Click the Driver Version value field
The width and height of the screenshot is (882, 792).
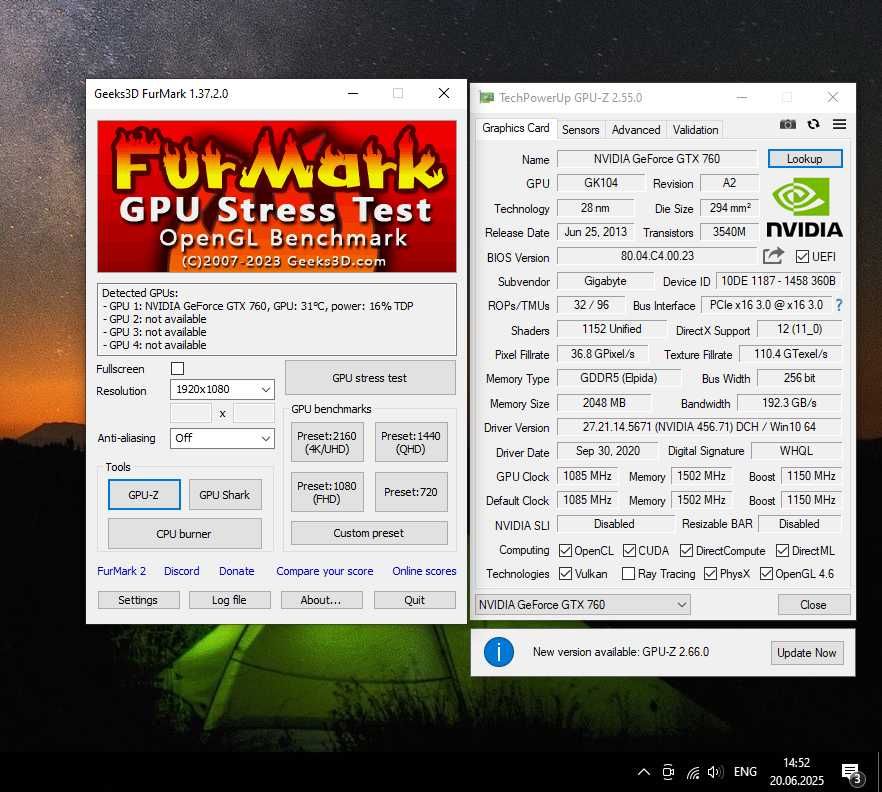point(699,427)
